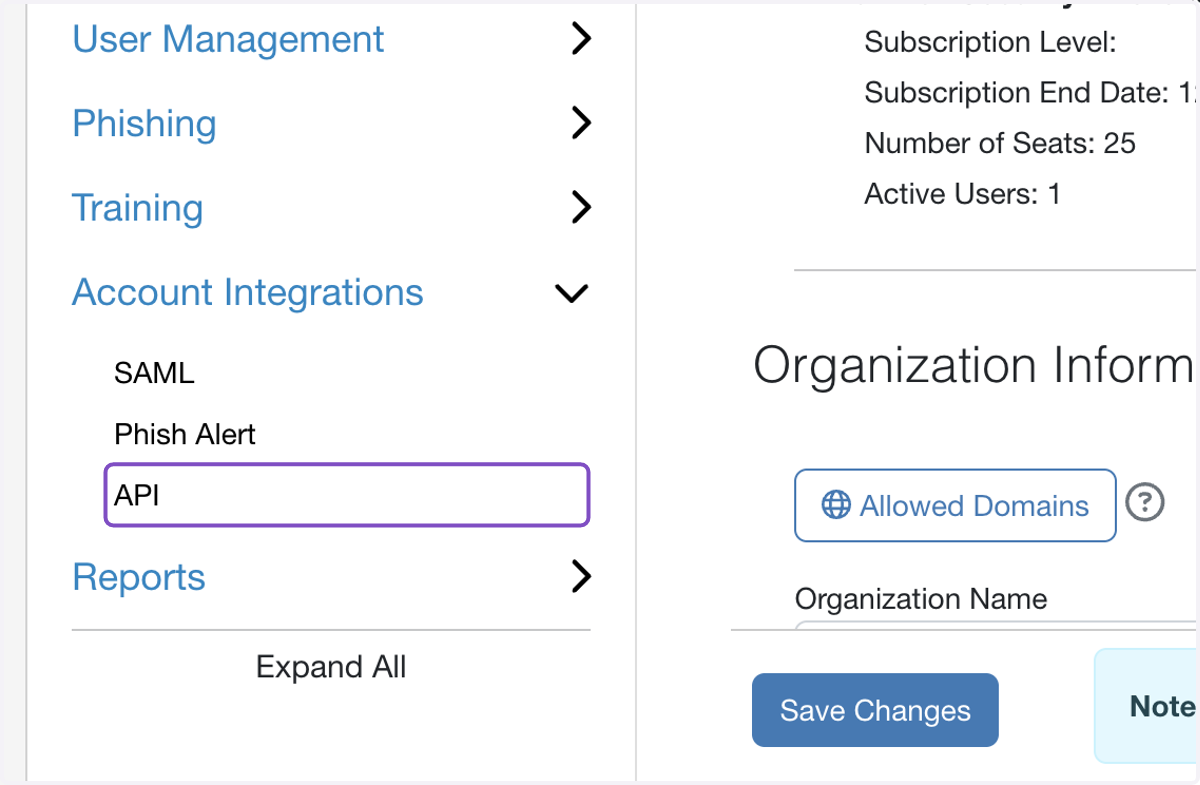1200x785 pixels.
Task: Click the Active Users: 1 text
Action: point(962,193)
